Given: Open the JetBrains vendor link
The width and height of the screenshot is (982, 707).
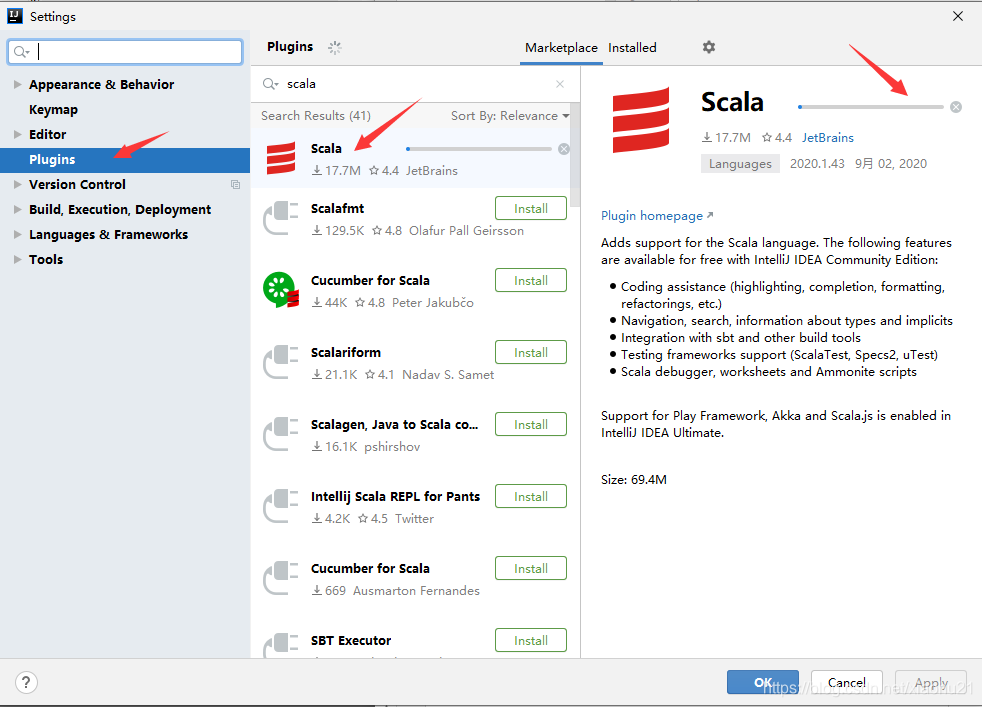Looking at the screenshot, I should tap(827, 138).
